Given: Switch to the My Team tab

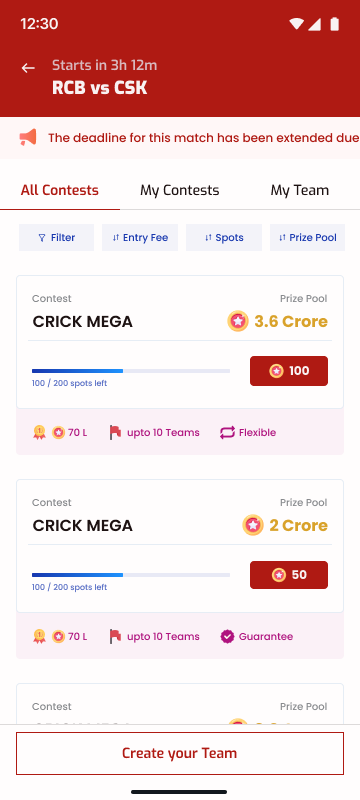Looking at the screenshot, I should click(300, 190).
